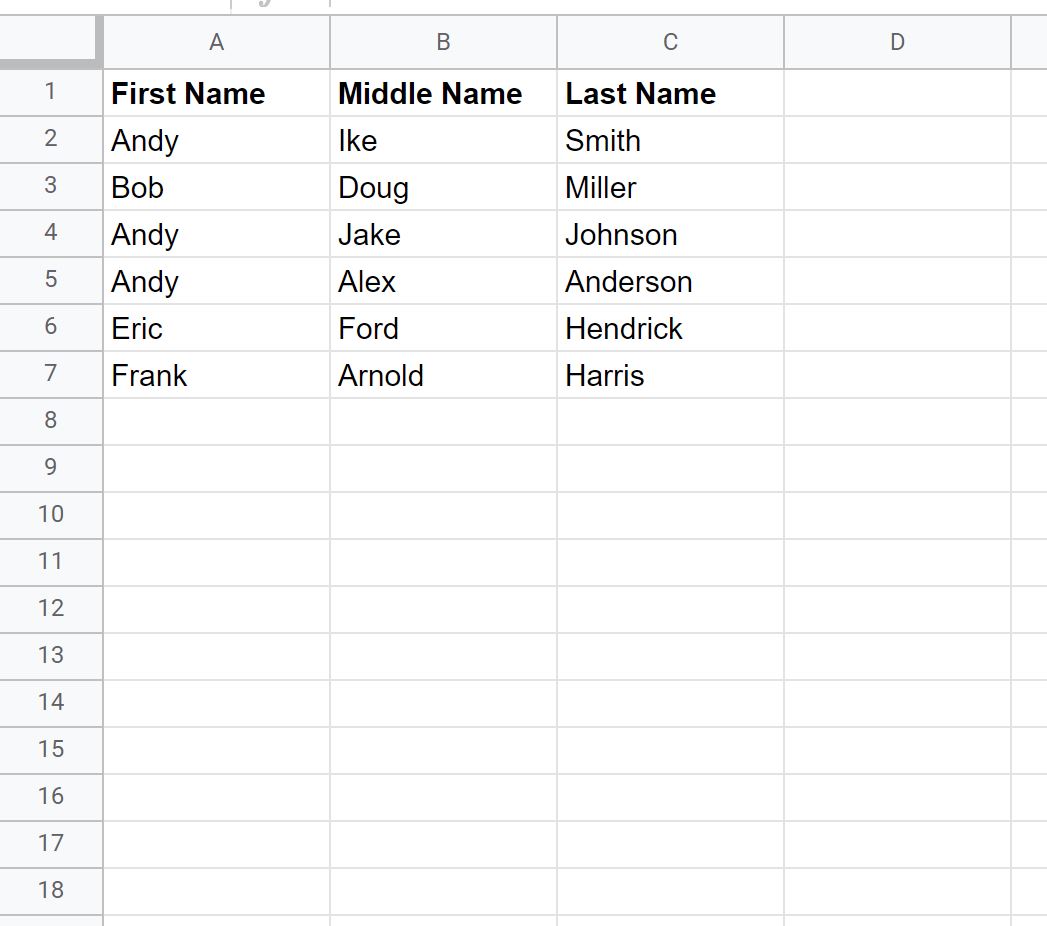1047x926 pixels.
Task: Select the cell containing Ike
Action: point(443,140)
